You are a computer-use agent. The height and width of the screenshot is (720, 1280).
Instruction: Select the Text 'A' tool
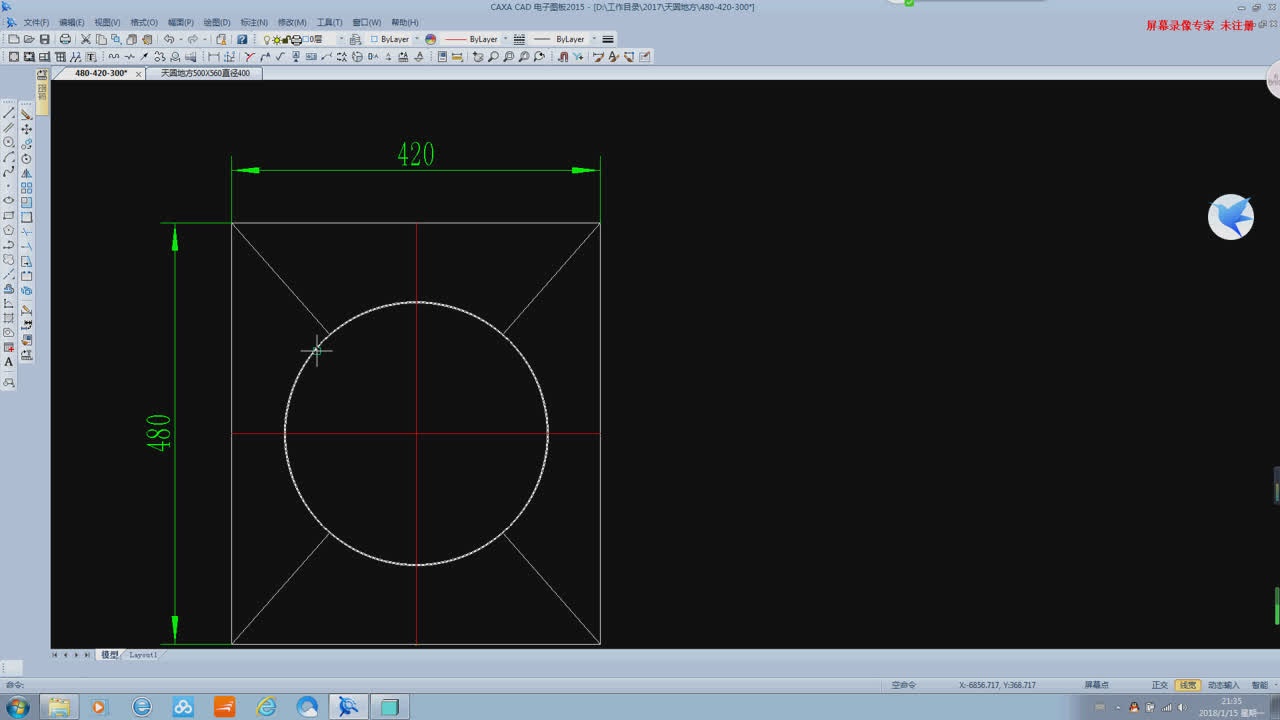[x=9, y=362]
